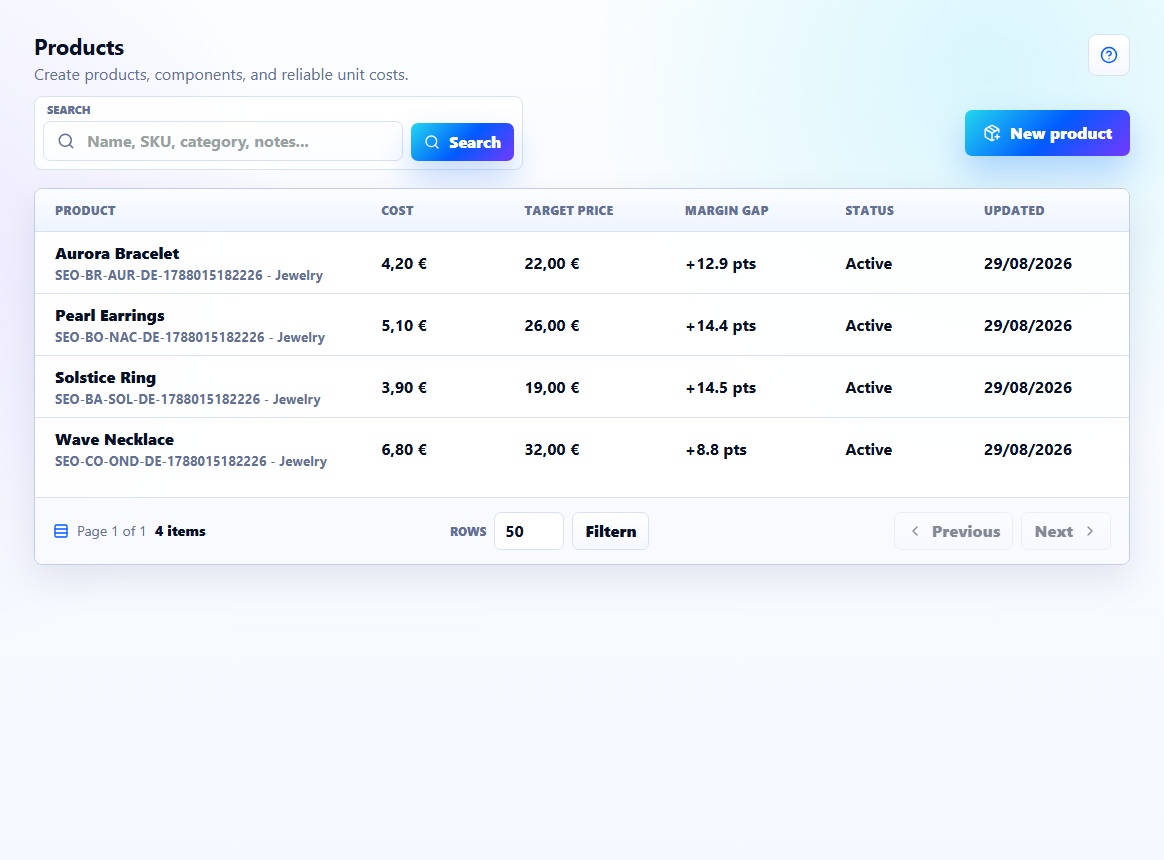Click target price 22,00 €
Viewport: 1164px width, 860px height.
552,264
